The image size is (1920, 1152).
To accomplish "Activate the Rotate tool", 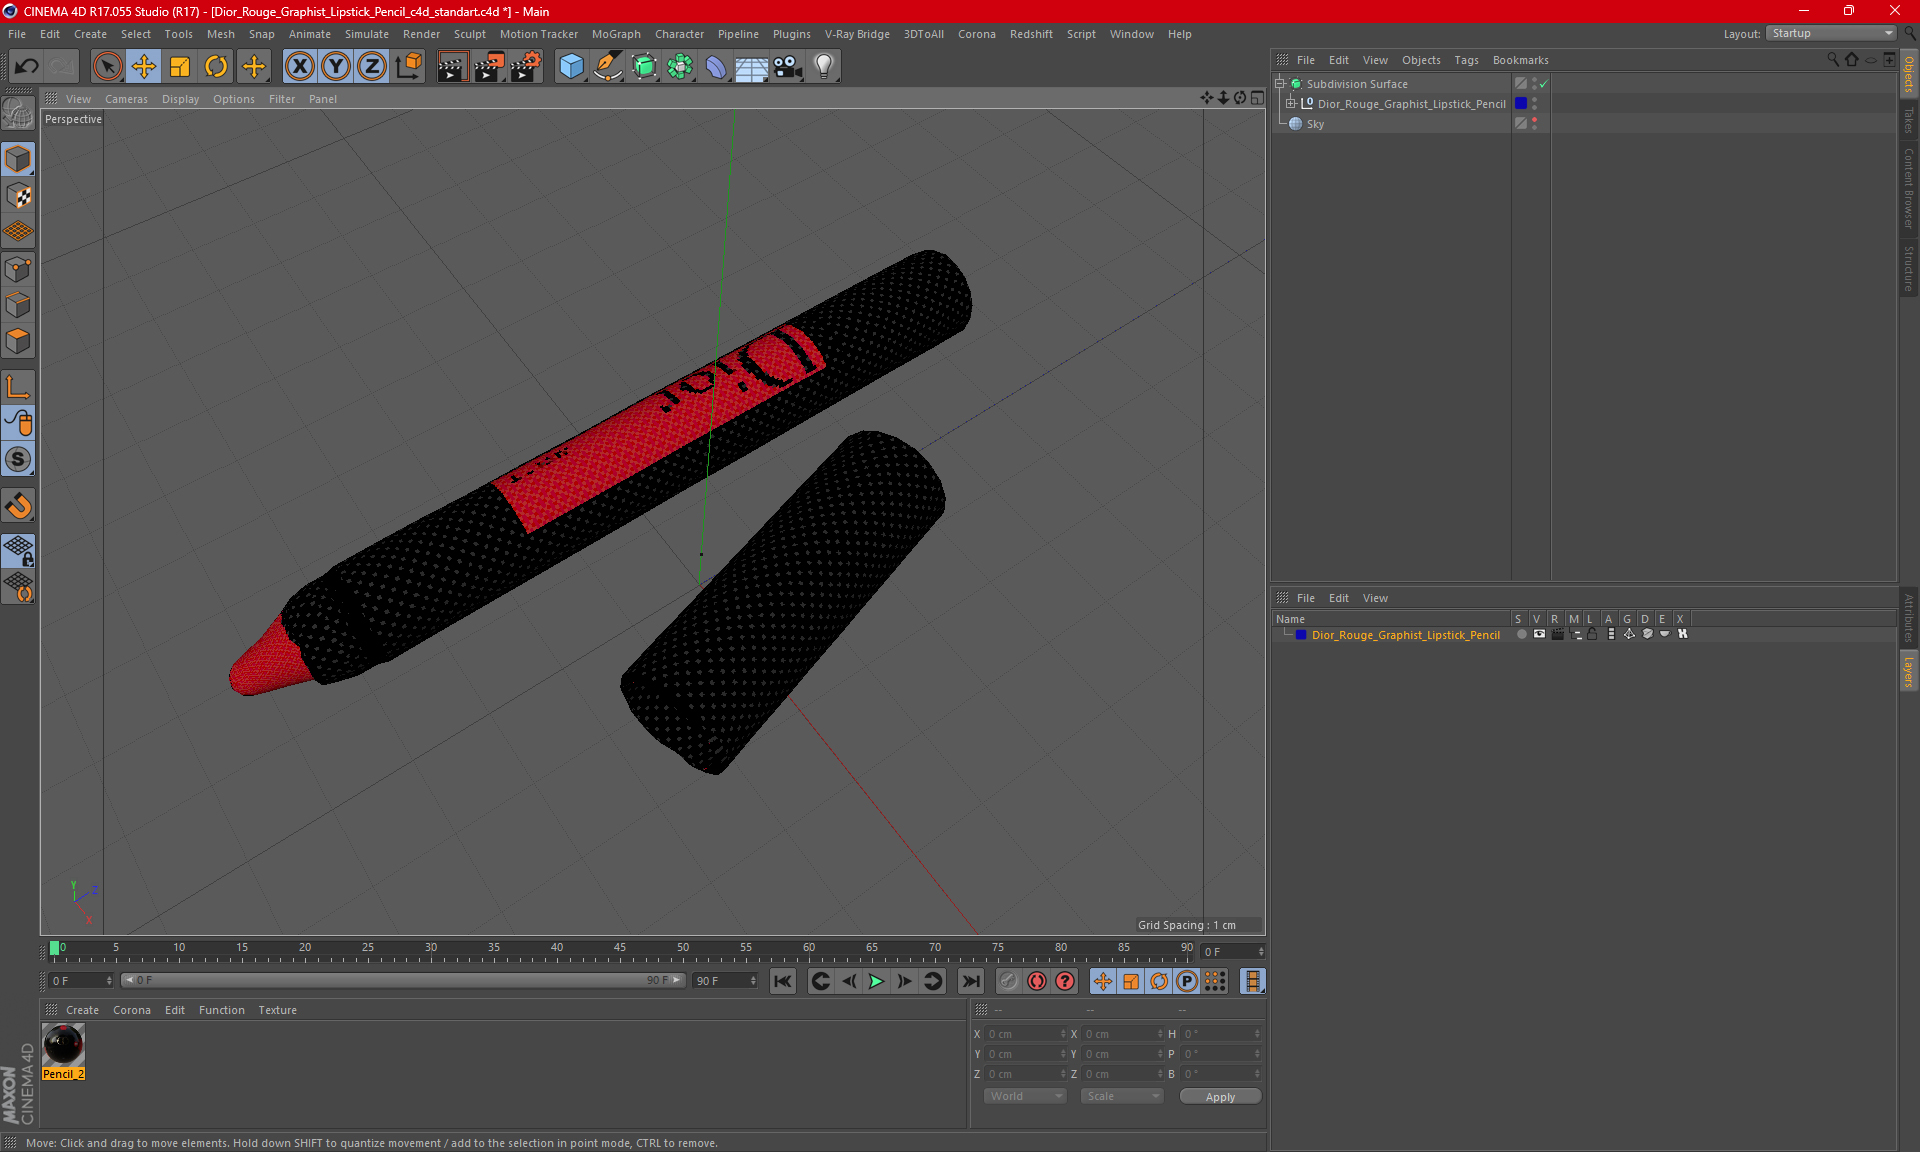I will 216,67.
